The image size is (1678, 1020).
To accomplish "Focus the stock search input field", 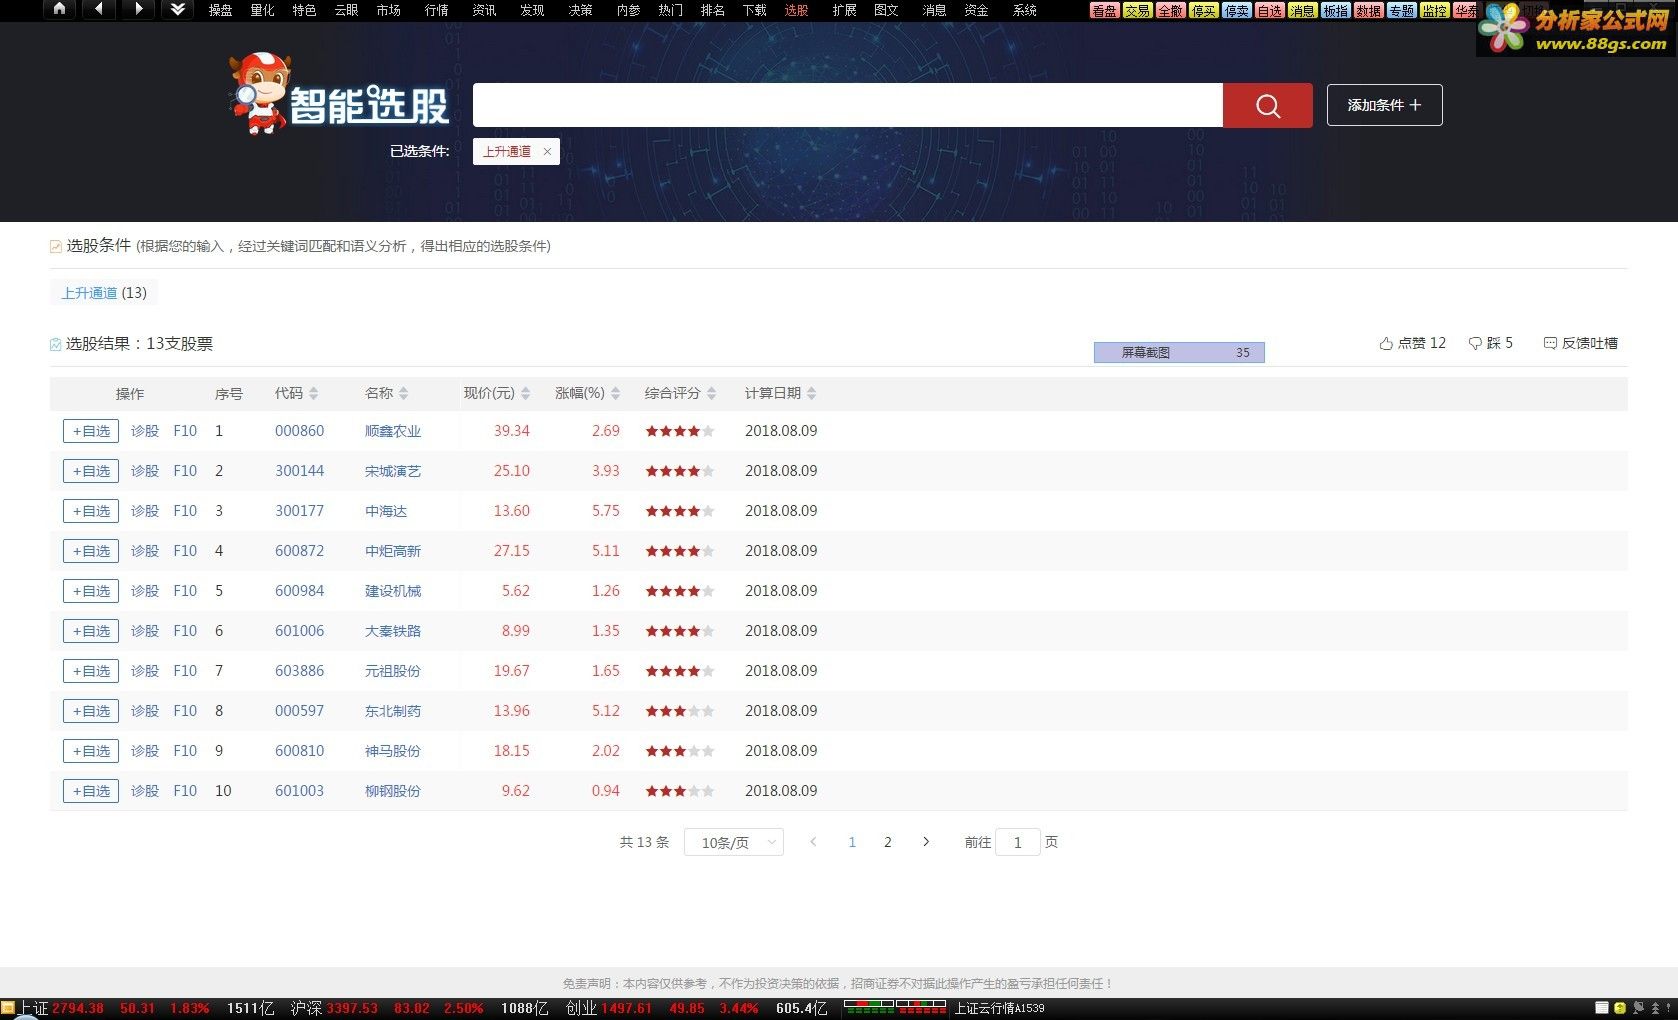I will pos(848,105).
